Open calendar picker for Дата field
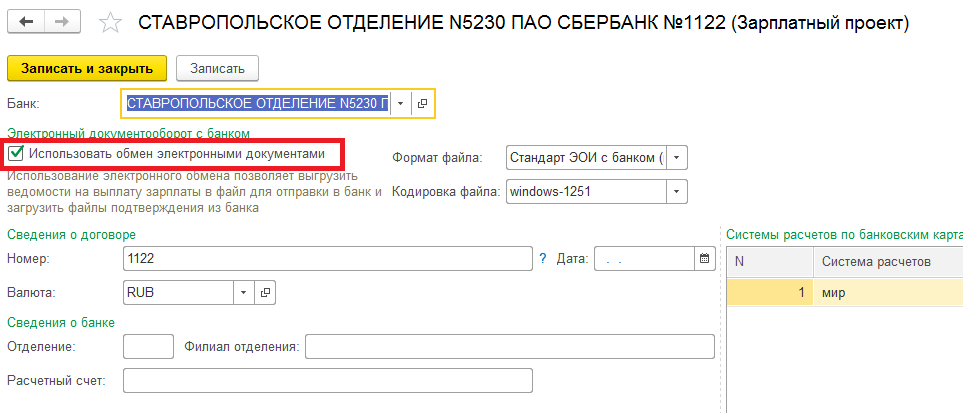The width and height of the screenshot is (963, 413). [704, 259]
